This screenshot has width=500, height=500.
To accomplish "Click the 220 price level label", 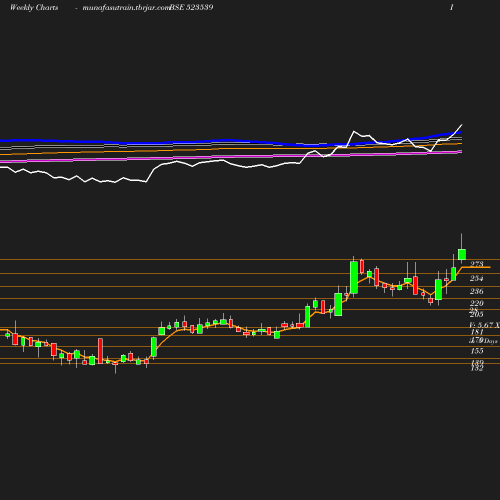I will coord(477,303).
